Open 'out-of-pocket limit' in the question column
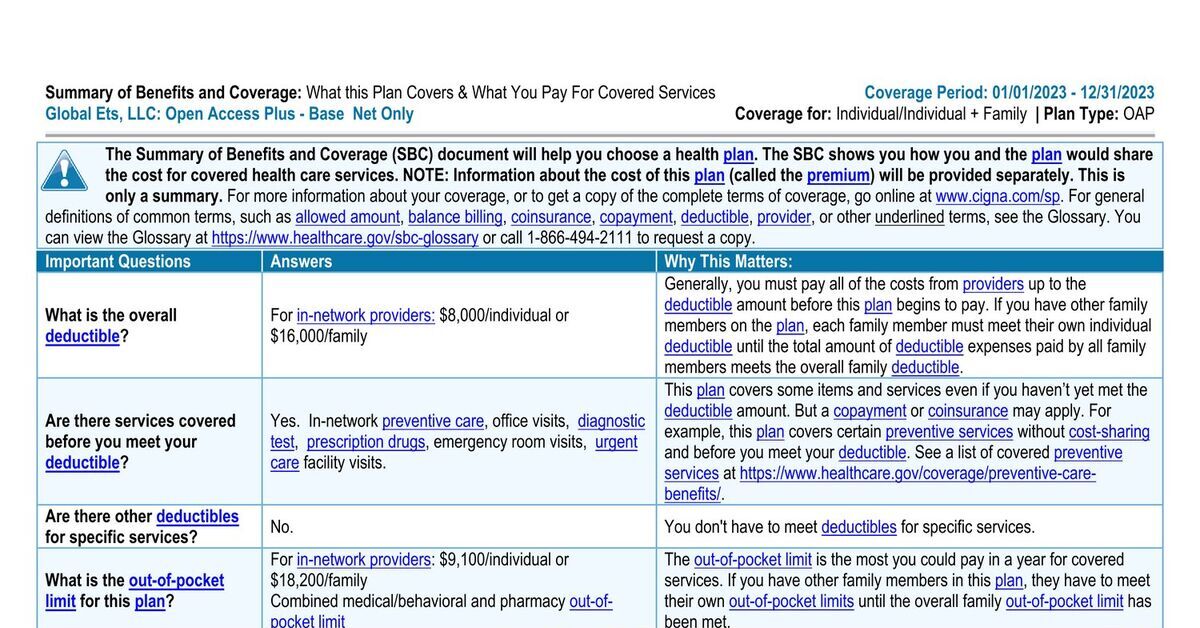The width and height of the screenshot is (1200, 628). [x=176, y=581]
